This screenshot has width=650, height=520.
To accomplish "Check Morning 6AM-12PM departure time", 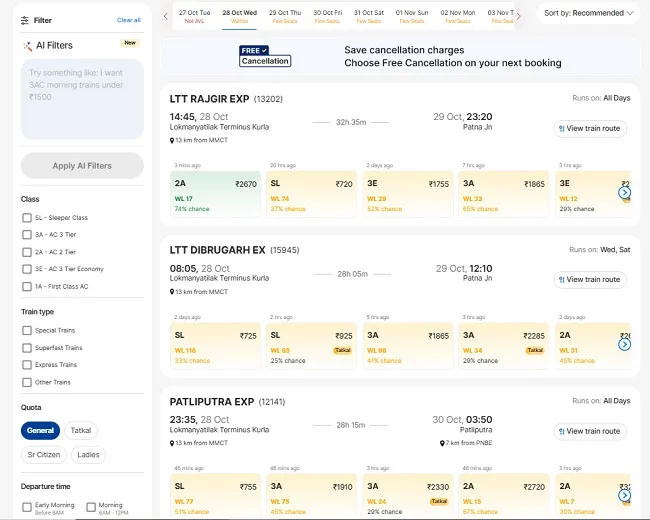I will pos(91,507).
